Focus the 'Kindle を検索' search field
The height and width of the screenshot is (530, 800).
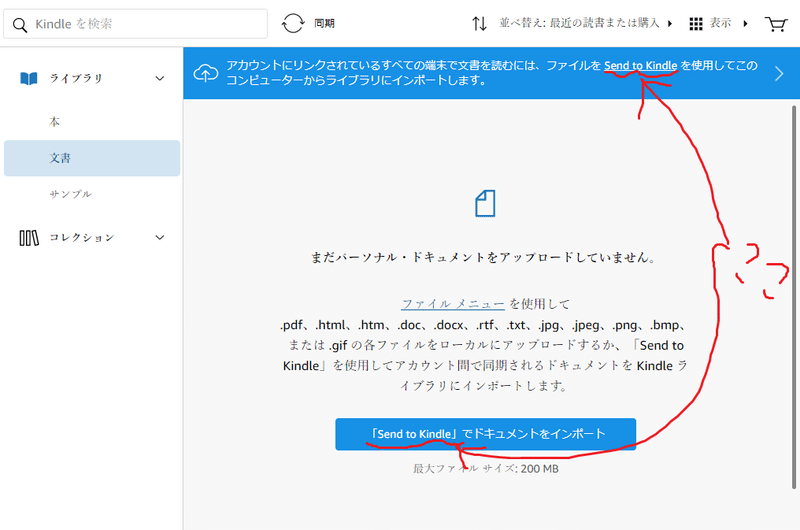pos(135,23)
